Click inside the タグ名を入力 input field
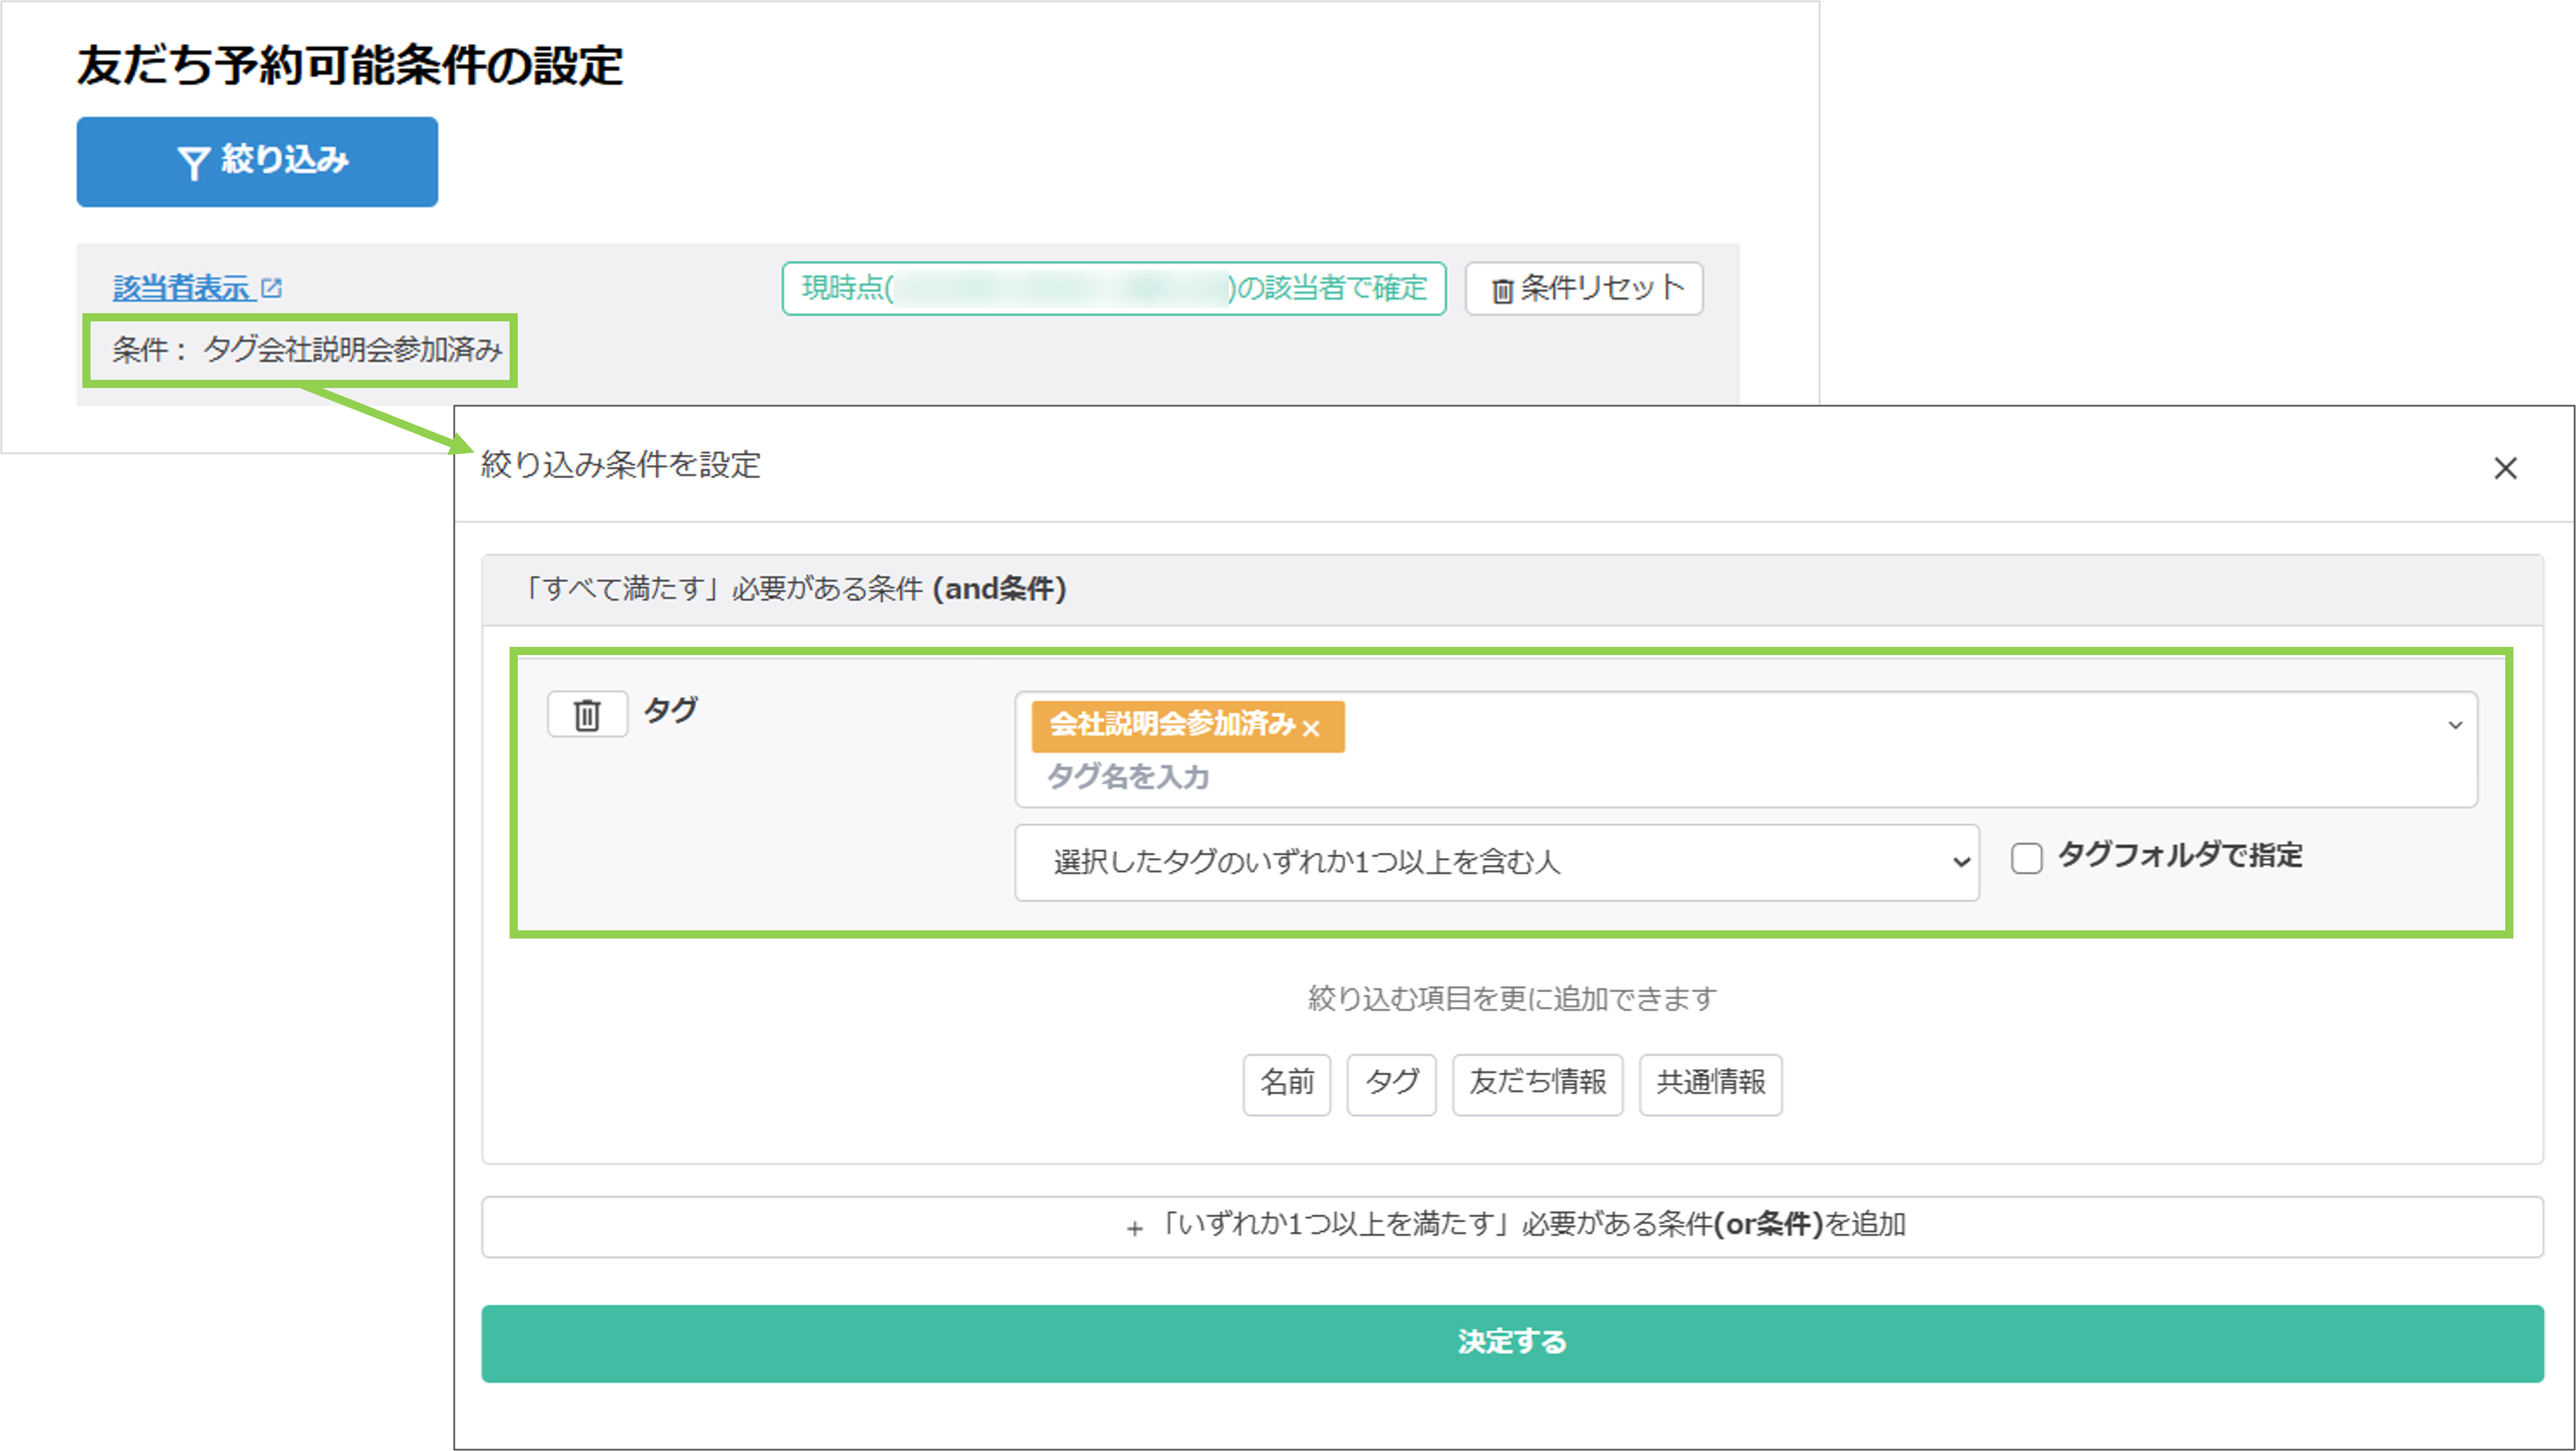This screenshot has height=1451, width=2576. [x=1128, y=776]
